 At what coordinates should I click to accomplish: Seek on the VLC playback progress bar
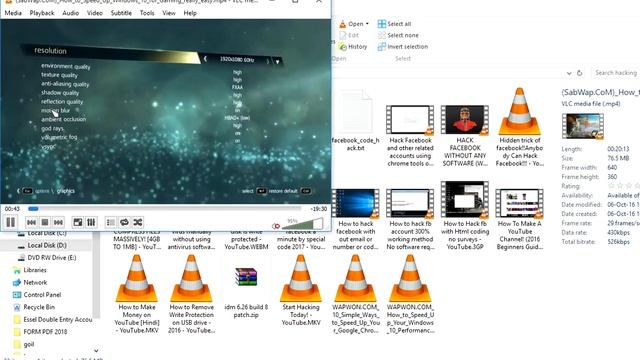[164, 209]
